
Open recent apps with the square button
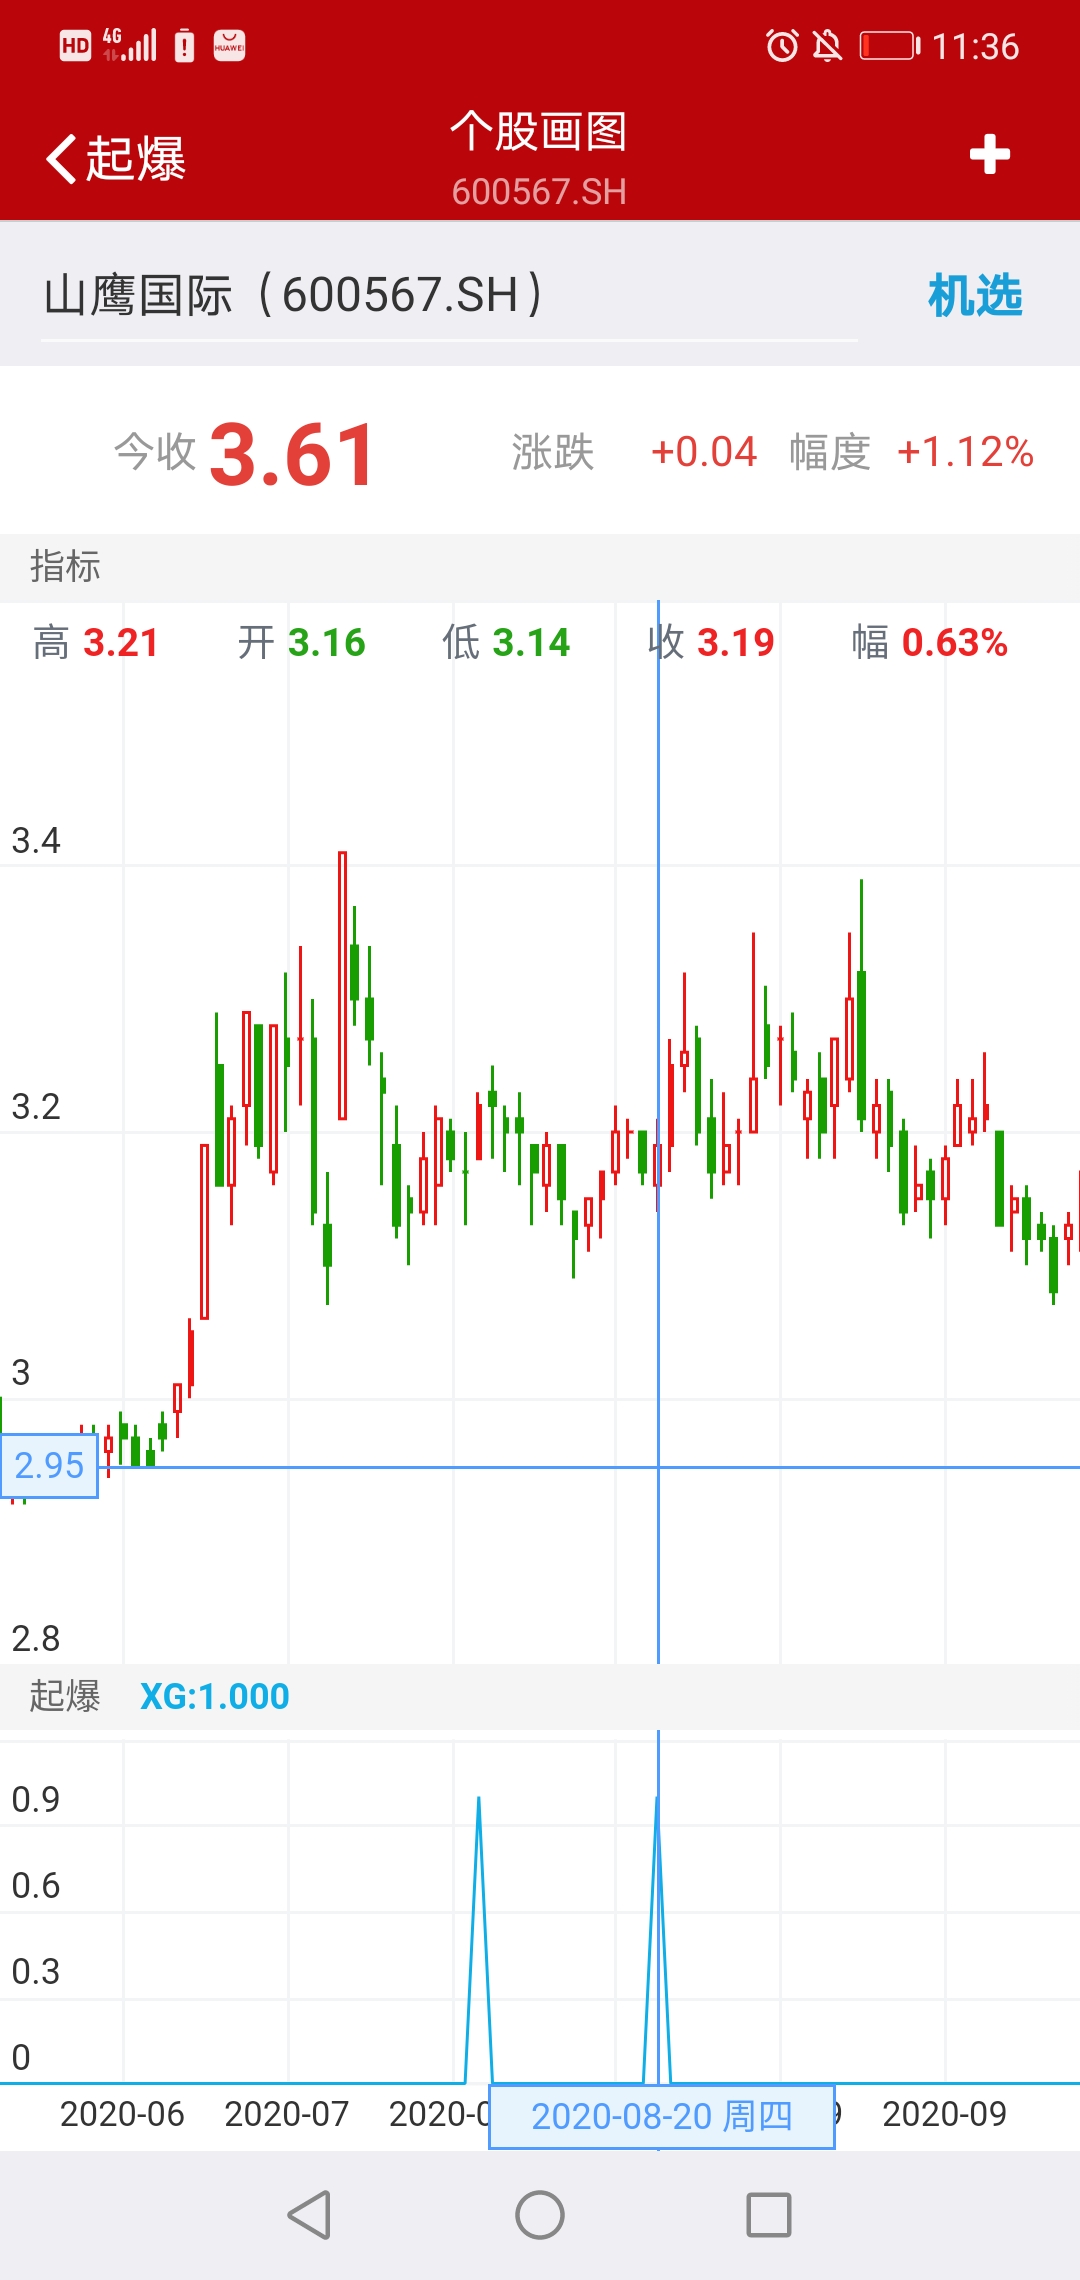point(769,2215)
